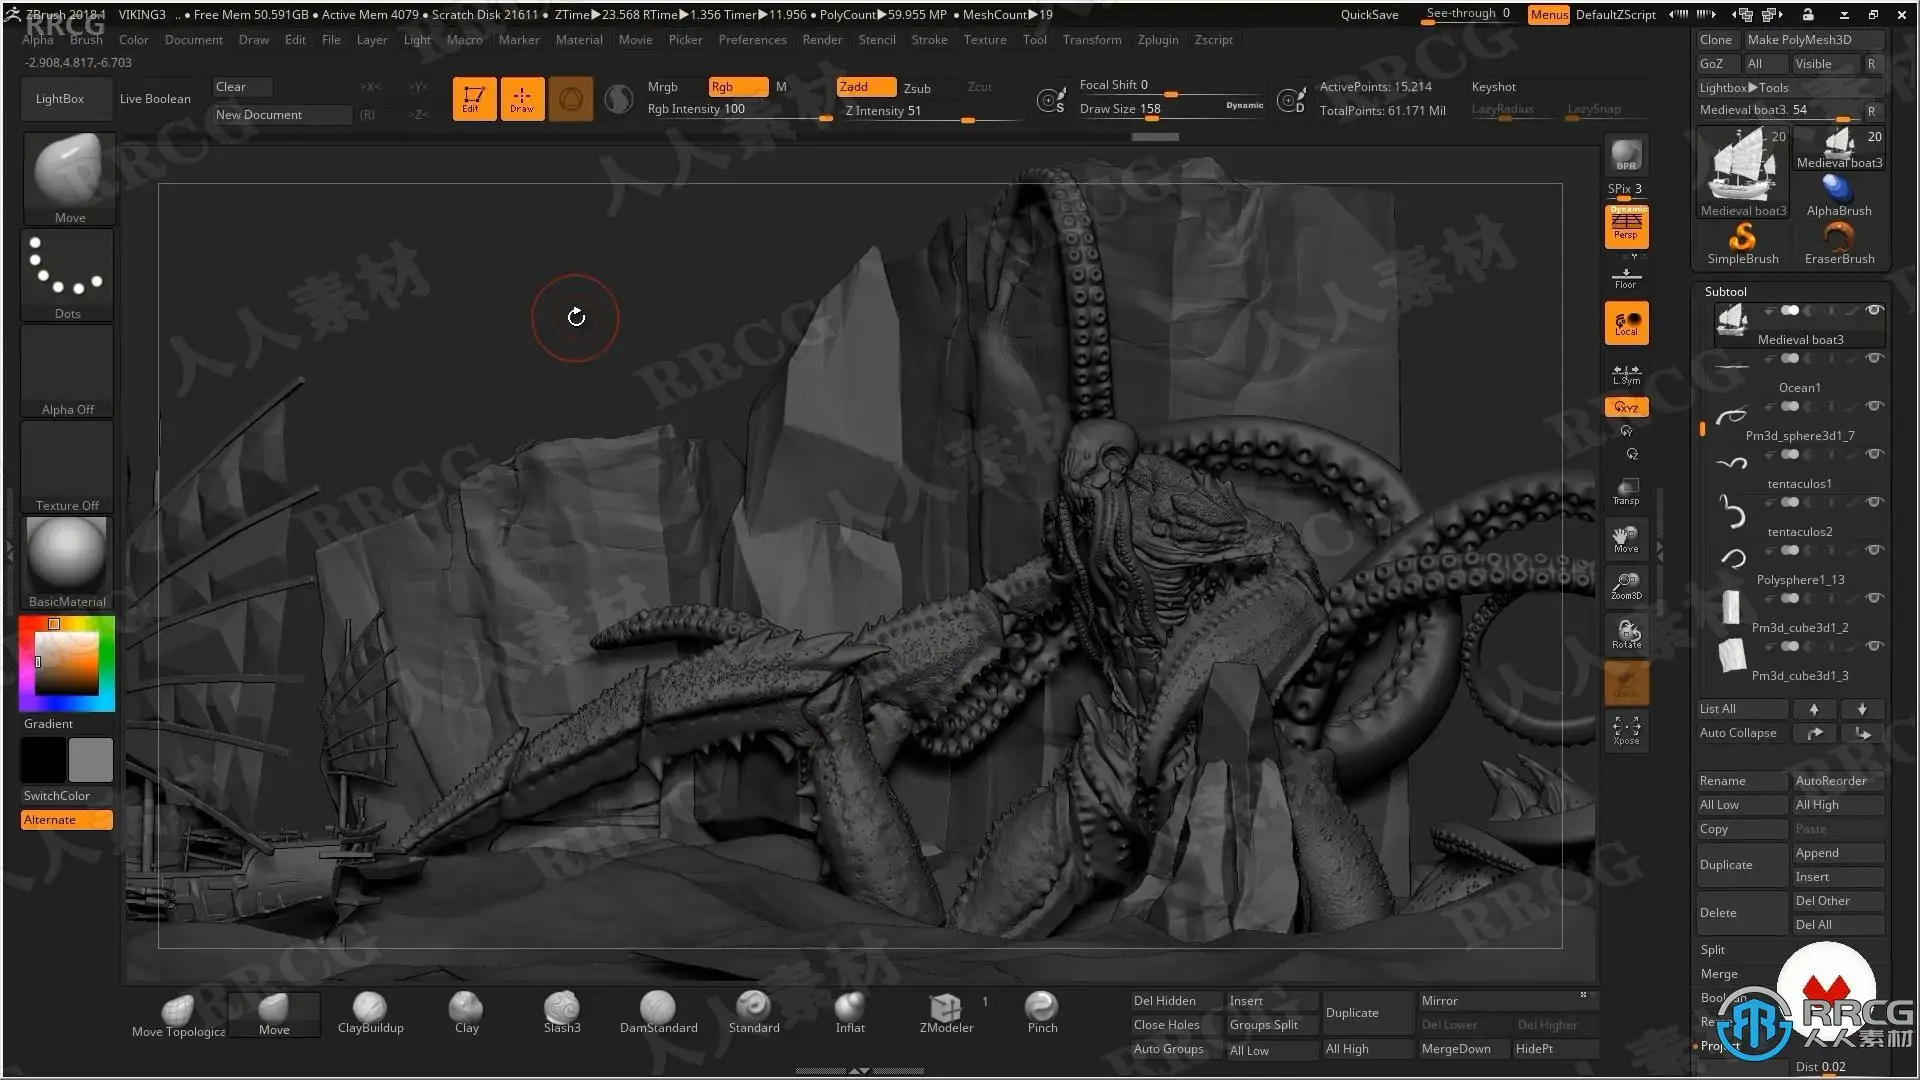1920x1080 pixels.
Task: Pick the EraserBrush tool
Action: (1839, 243)
